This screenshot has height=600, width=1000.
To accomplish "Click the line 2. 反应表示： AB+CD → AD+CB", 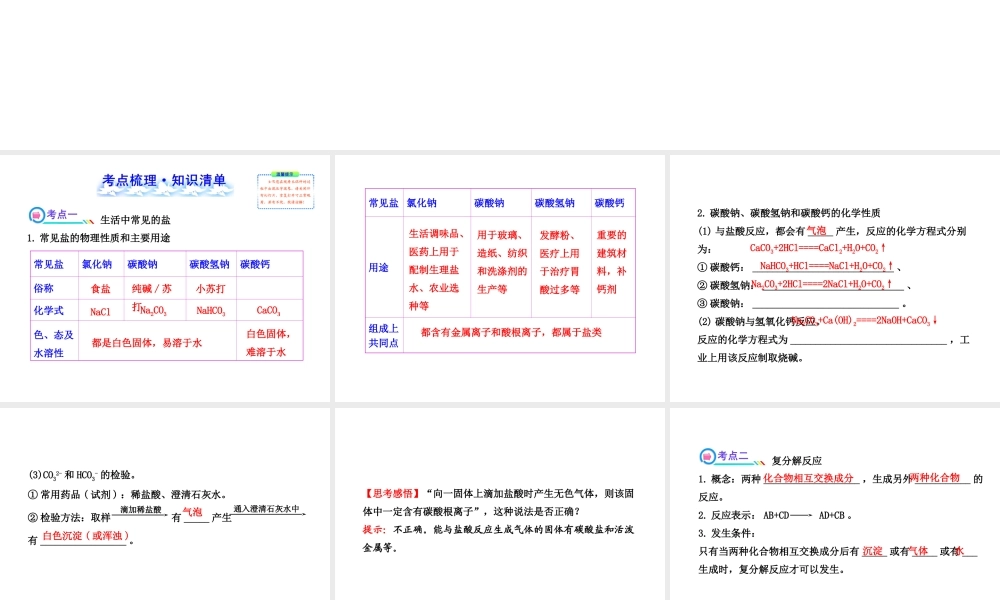I will point(775,515).
